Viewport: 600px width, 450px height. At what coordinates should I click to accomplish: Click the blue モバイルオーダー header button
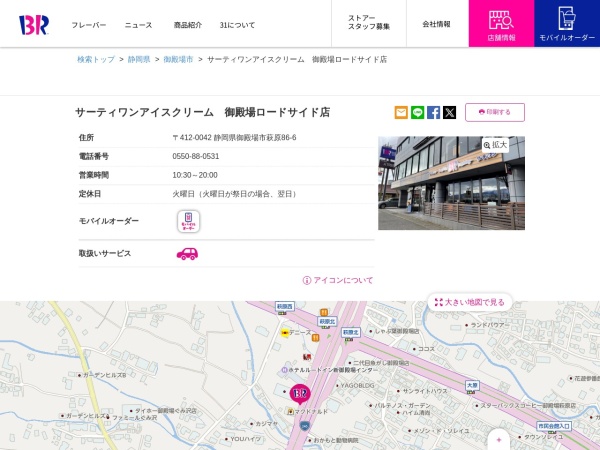pyautogui.click(x=567, y=24)
